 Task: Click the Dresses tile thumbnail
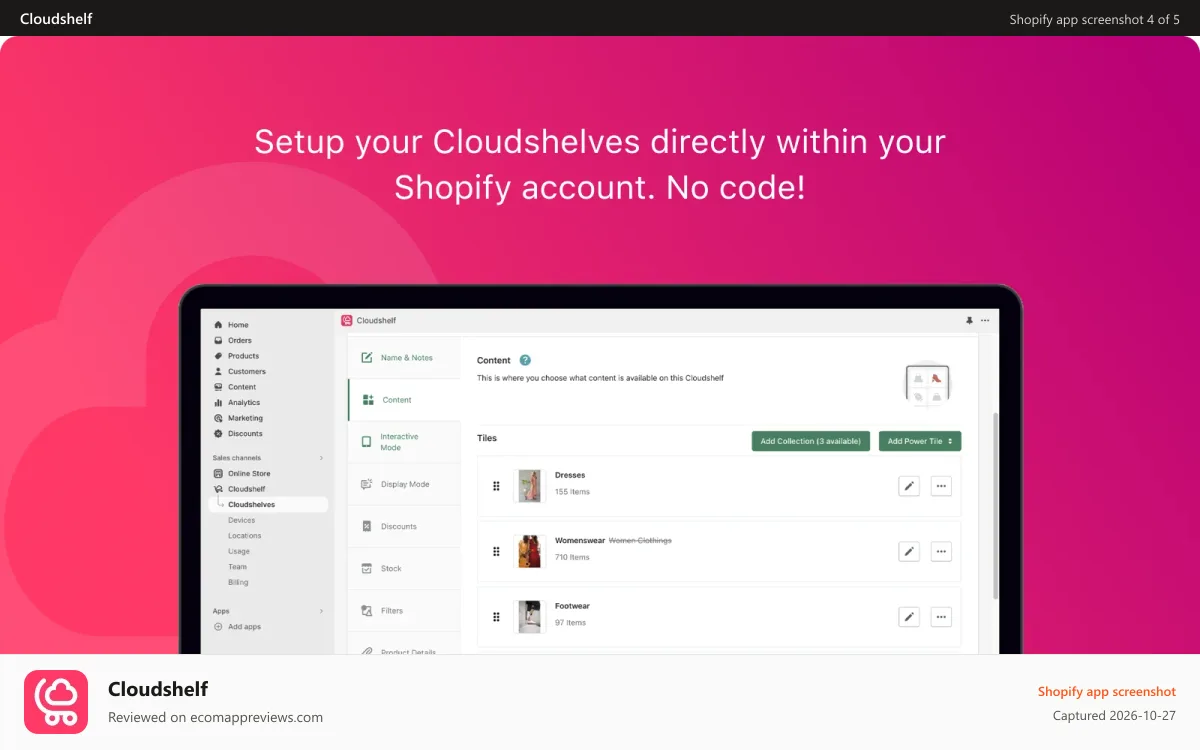pyautogui.click(x=529, y=486)
